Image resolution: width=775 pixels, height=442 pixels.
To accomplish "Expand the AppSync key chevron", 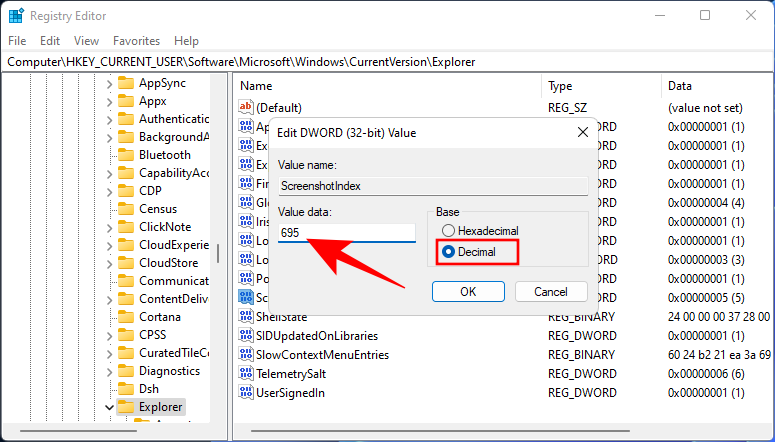I will click(x=109, y=83).
